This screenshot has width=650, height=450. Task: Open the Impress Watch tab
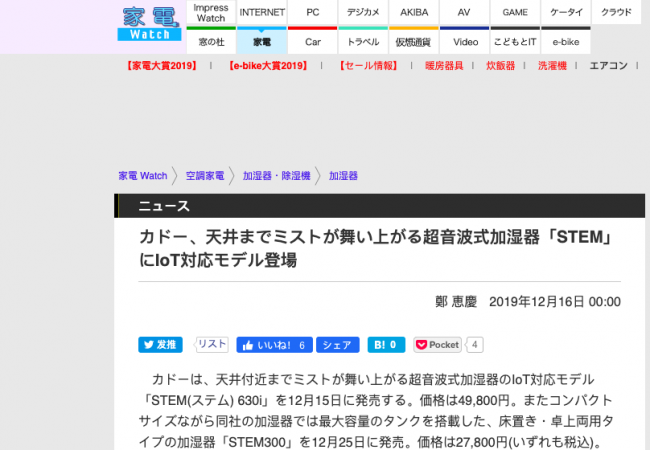[x=211, y=13]
